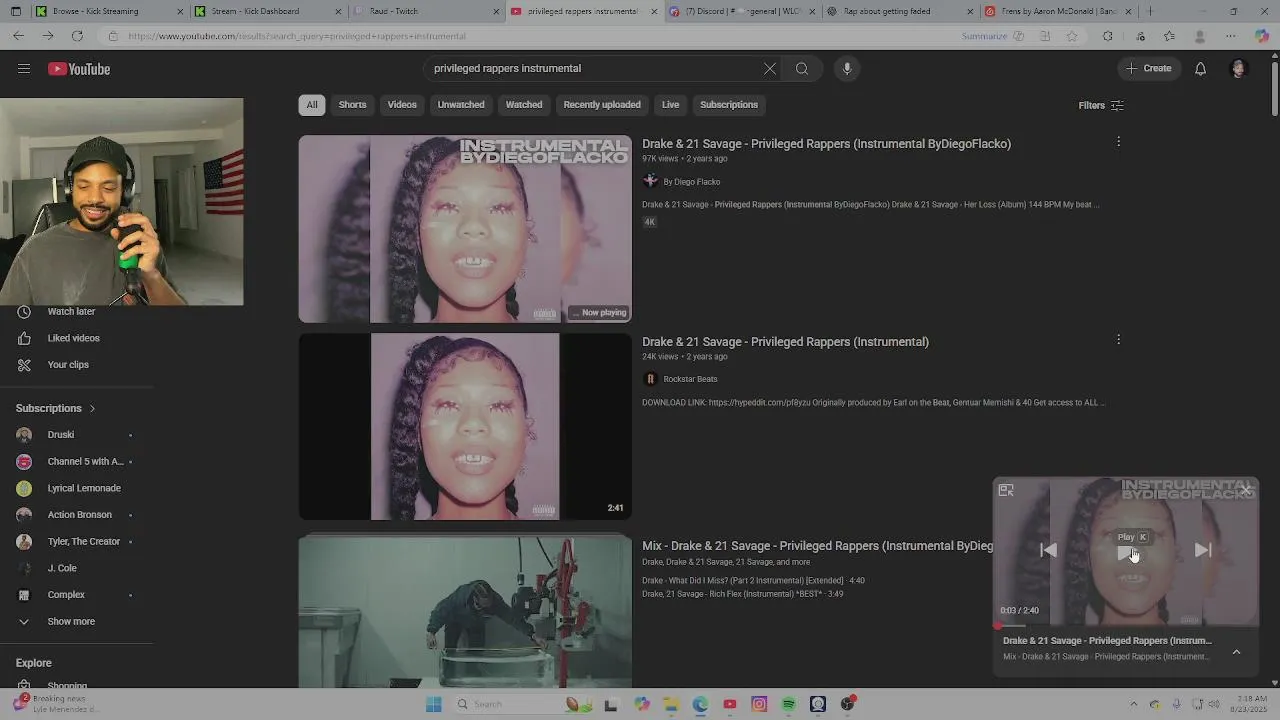
Task: Expand the Subscriptions section arrow
Action: (x=92, y=408)
